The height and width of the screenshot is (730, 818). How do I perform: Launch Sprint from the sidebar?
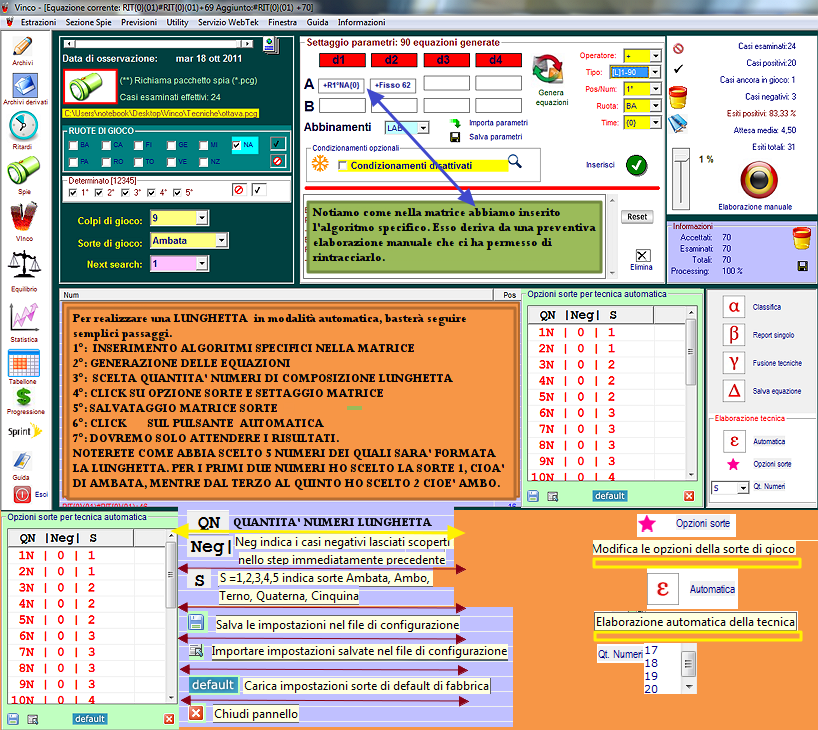(25, 431)
